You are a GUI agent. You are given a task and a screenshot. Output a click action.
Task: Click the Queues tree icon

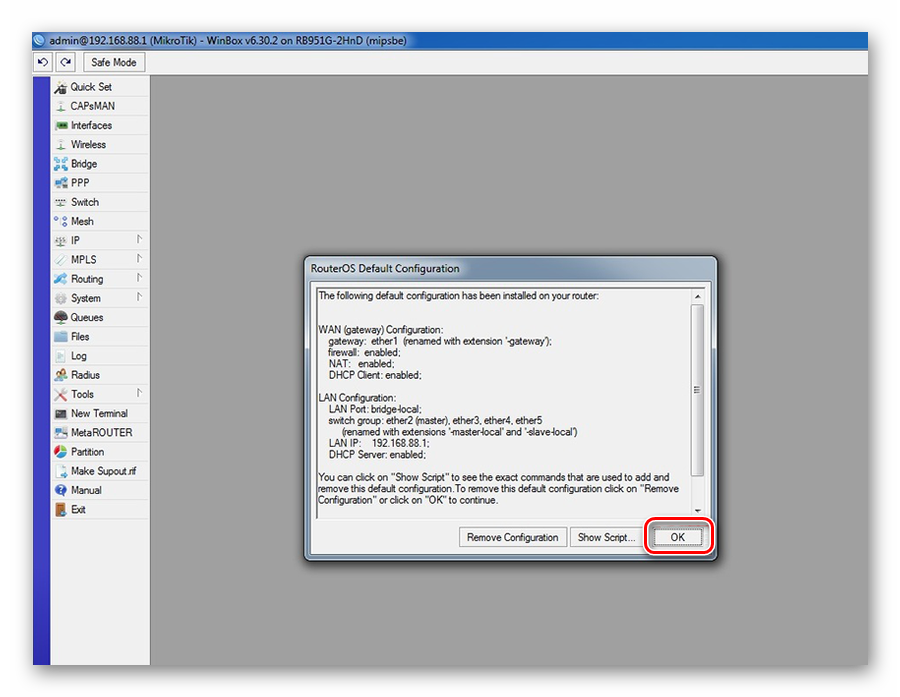pyautogui.click(x=61, y=317)
